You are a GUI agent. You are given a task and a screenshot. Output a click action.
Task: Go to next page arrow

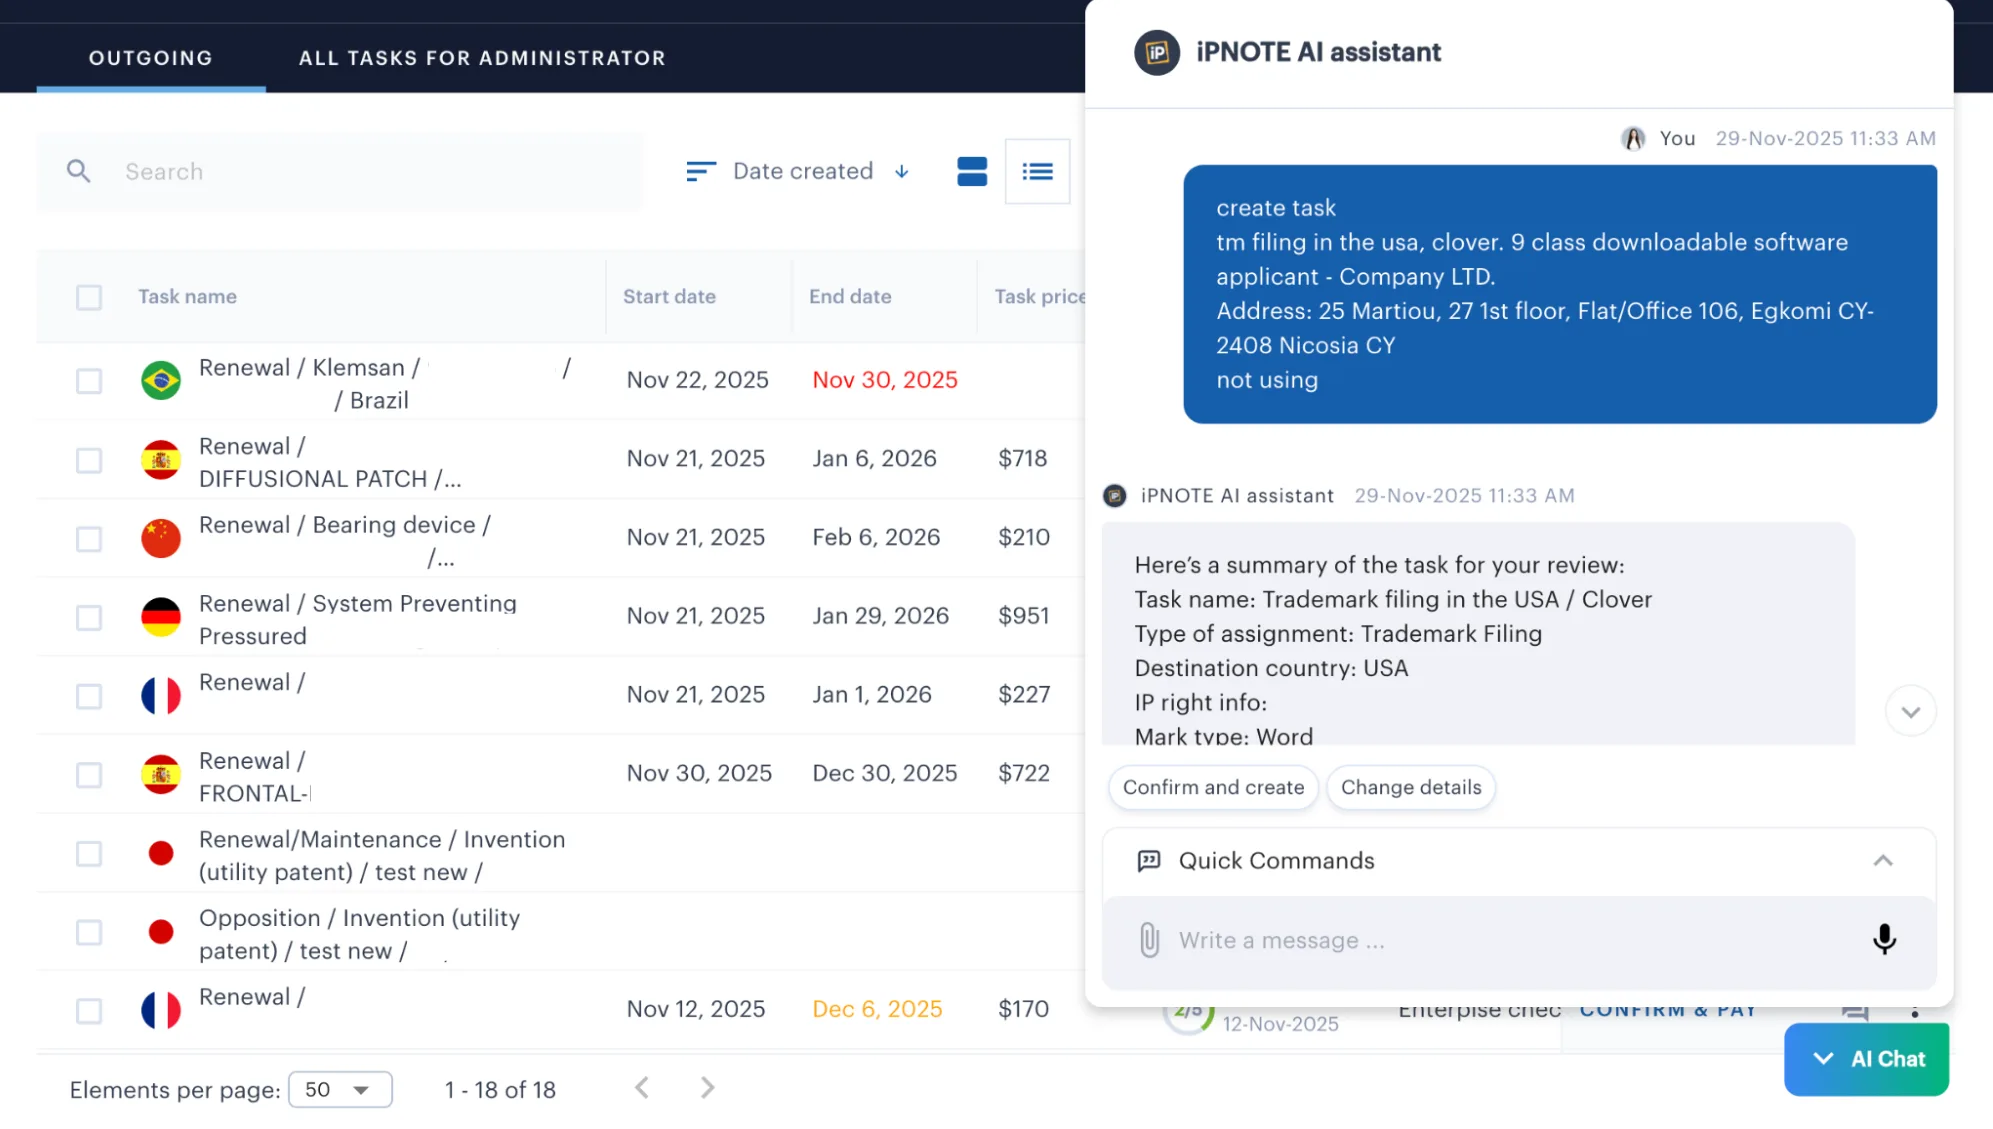707,1088
